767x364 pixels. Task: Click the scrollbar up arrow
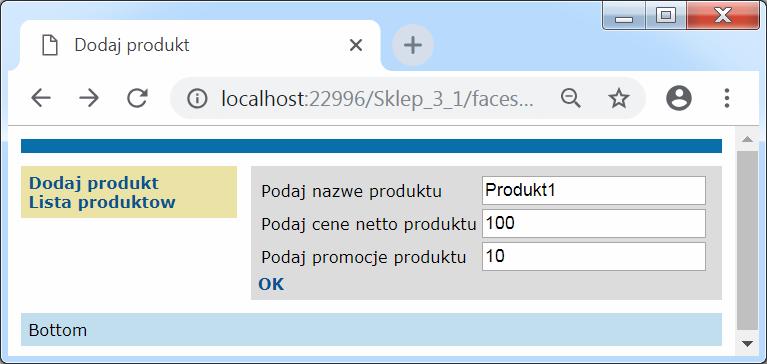747,140
